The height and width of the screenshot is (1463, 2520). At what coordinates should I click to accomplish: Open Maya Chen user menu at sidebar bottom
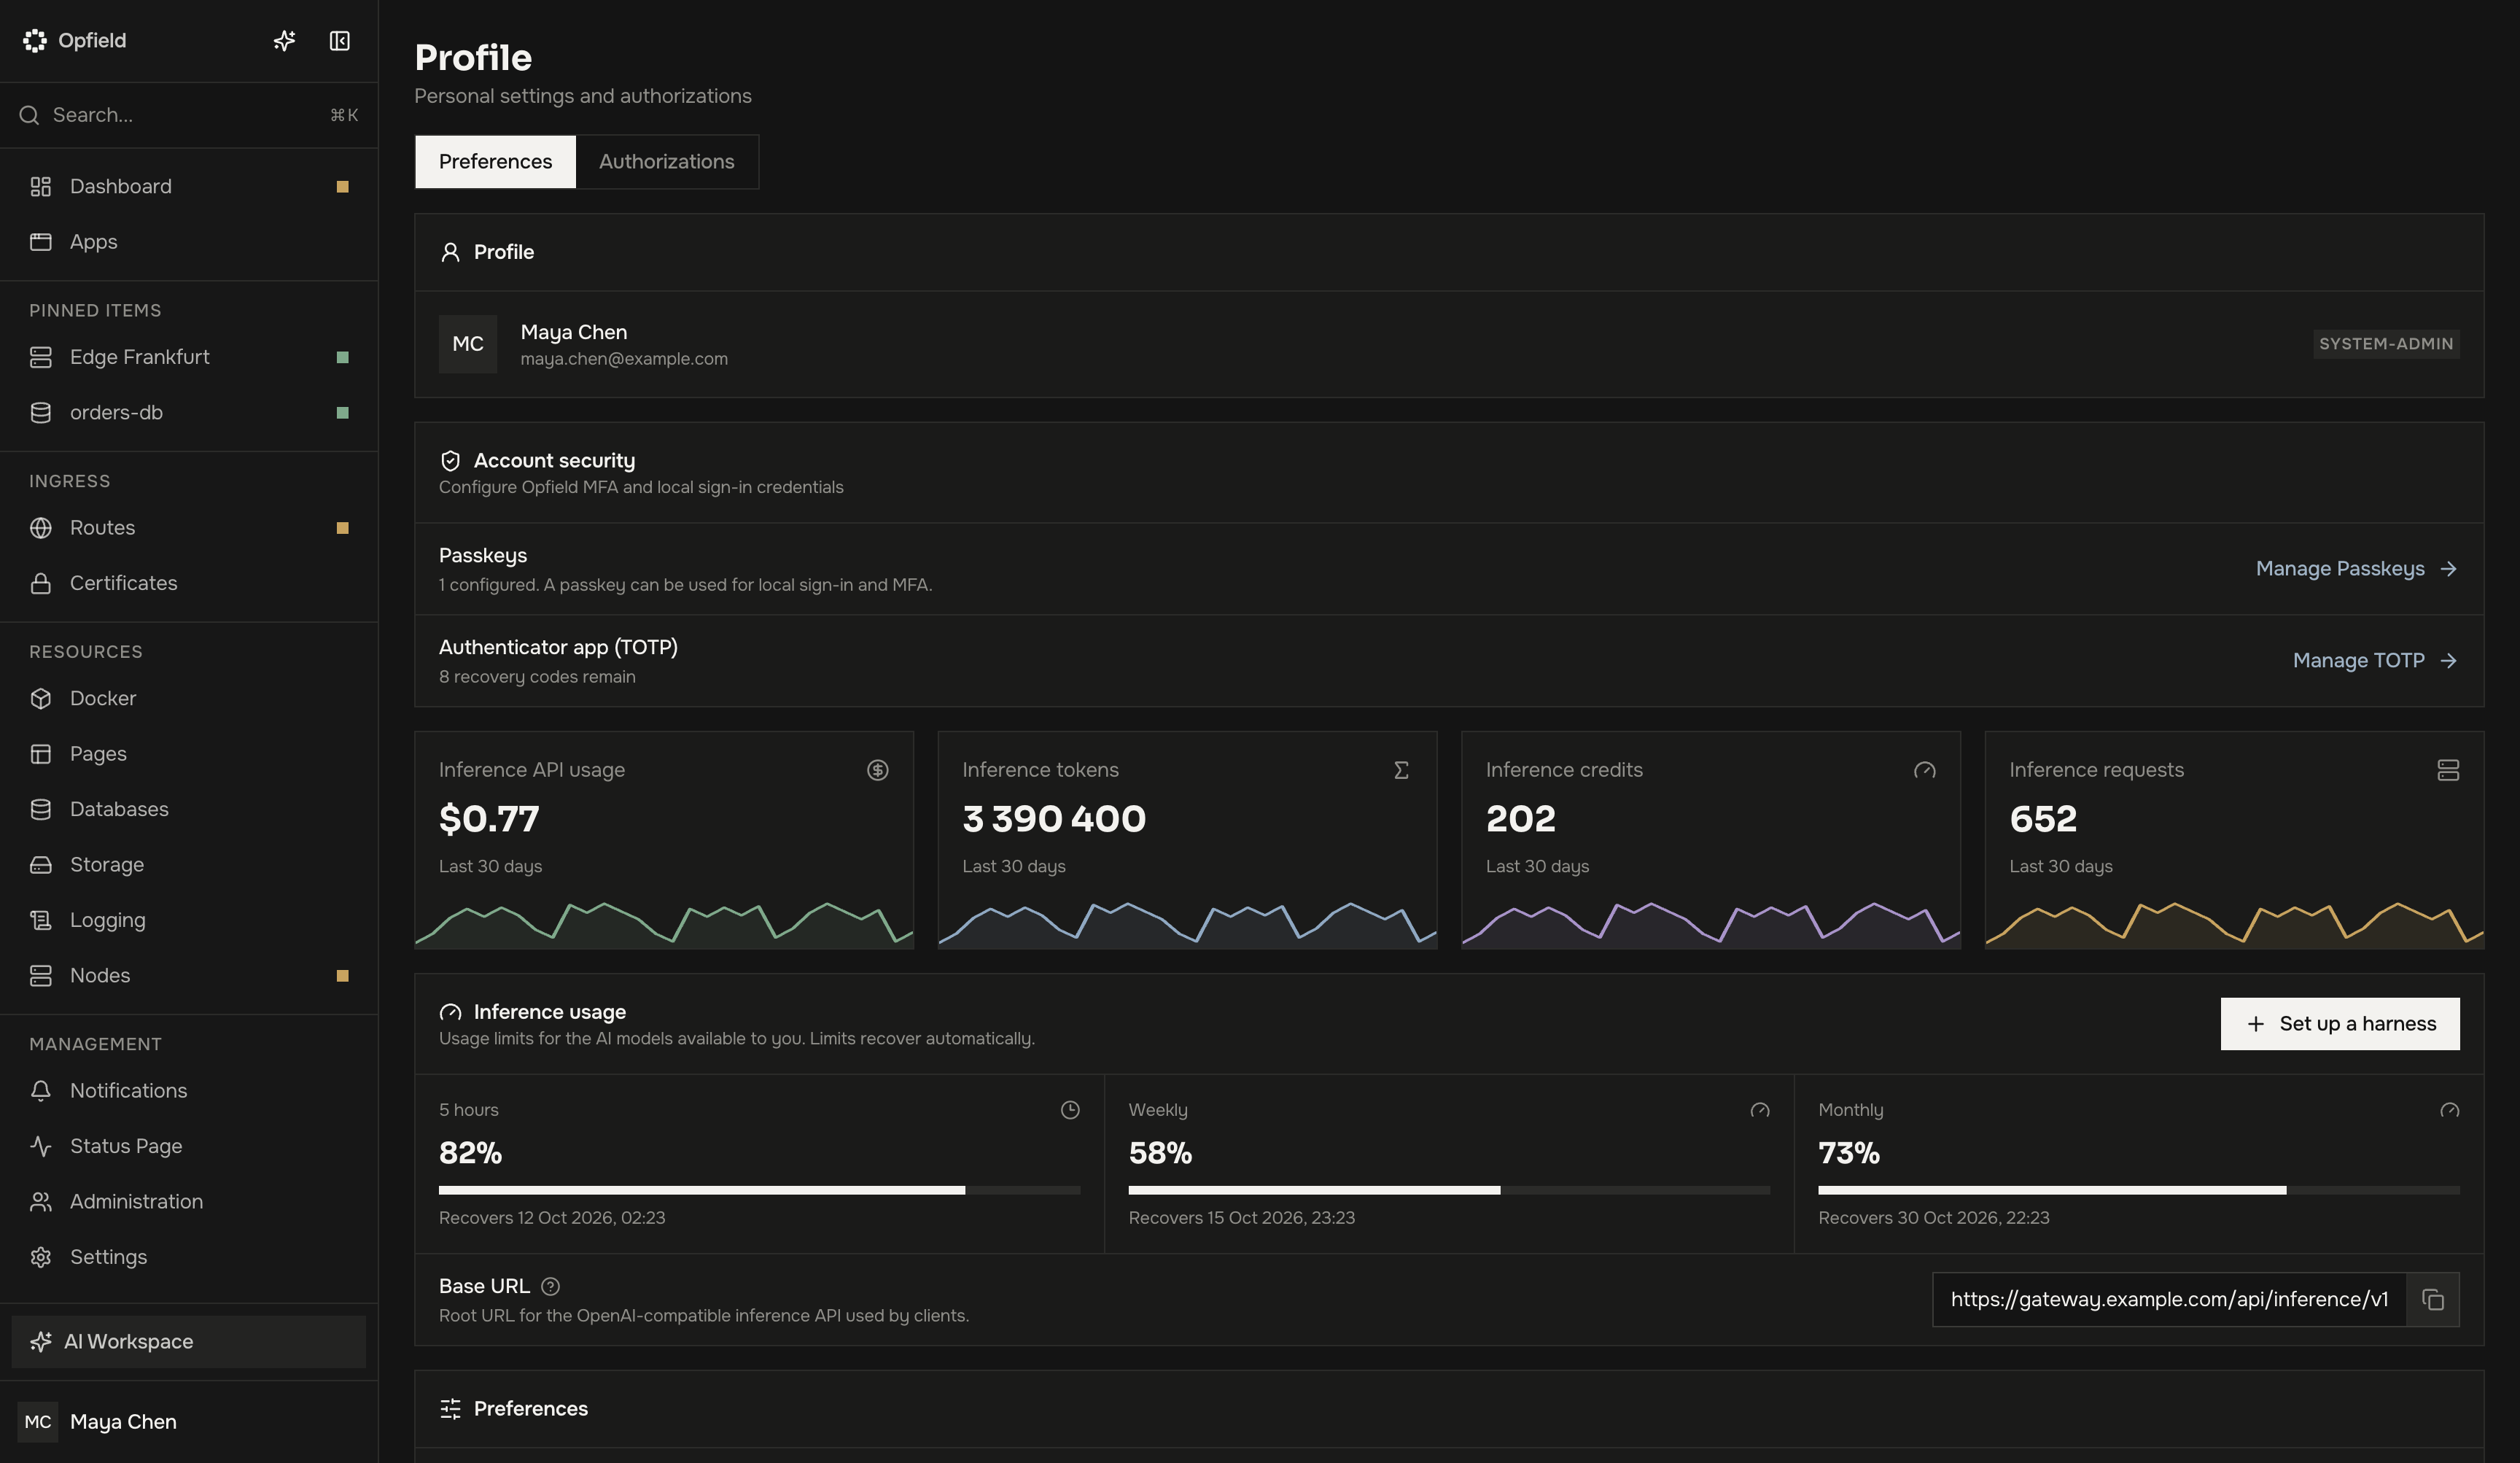(x=189, y=1422)
